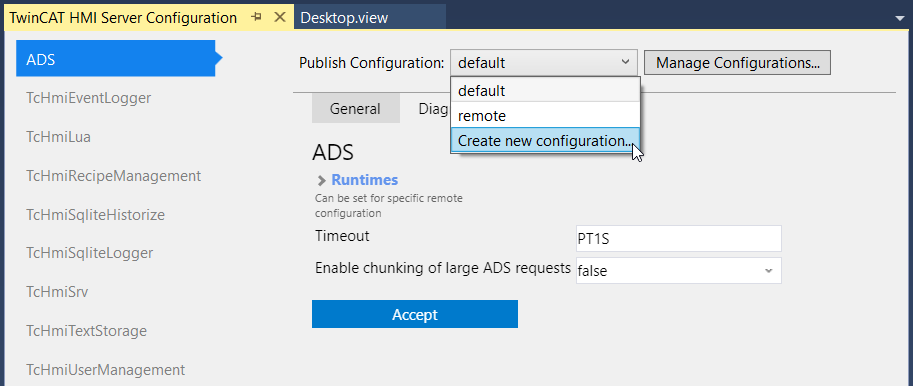
Task: Click Enable chunking of large ADS requests label
Action: [443, 268]
